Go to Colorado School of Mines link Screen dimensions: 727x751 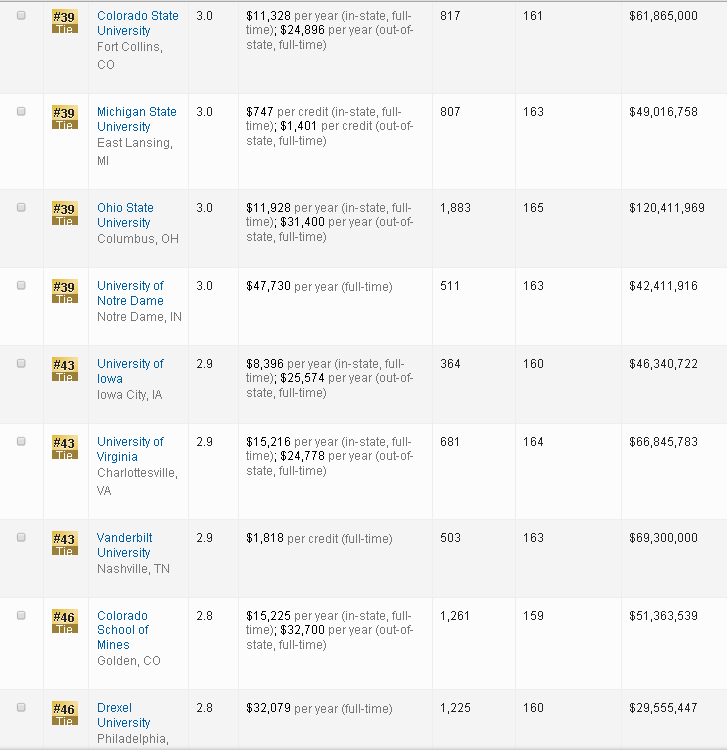pos(123,630)
